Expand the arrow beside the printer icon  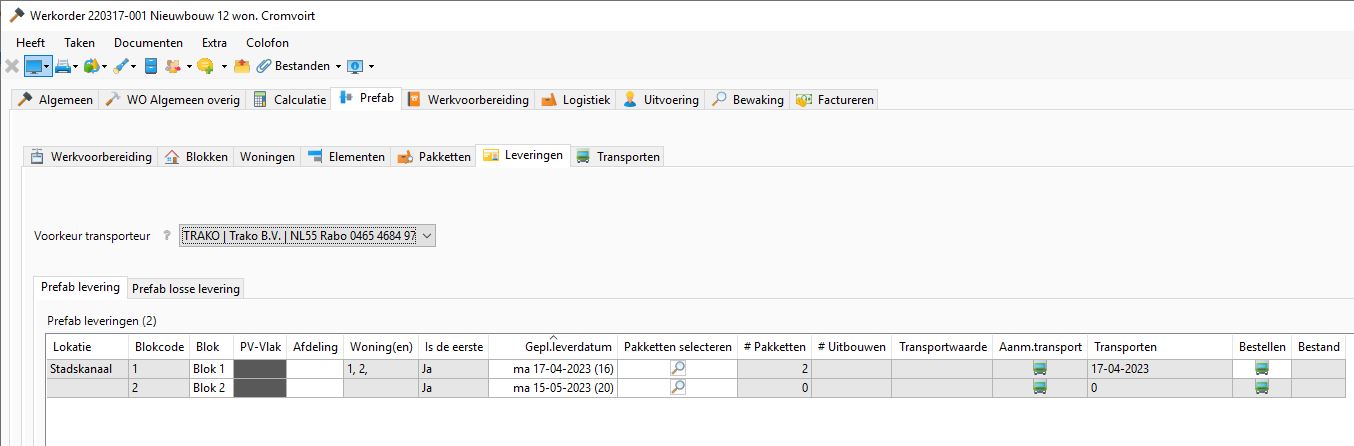tap(76, 67)
